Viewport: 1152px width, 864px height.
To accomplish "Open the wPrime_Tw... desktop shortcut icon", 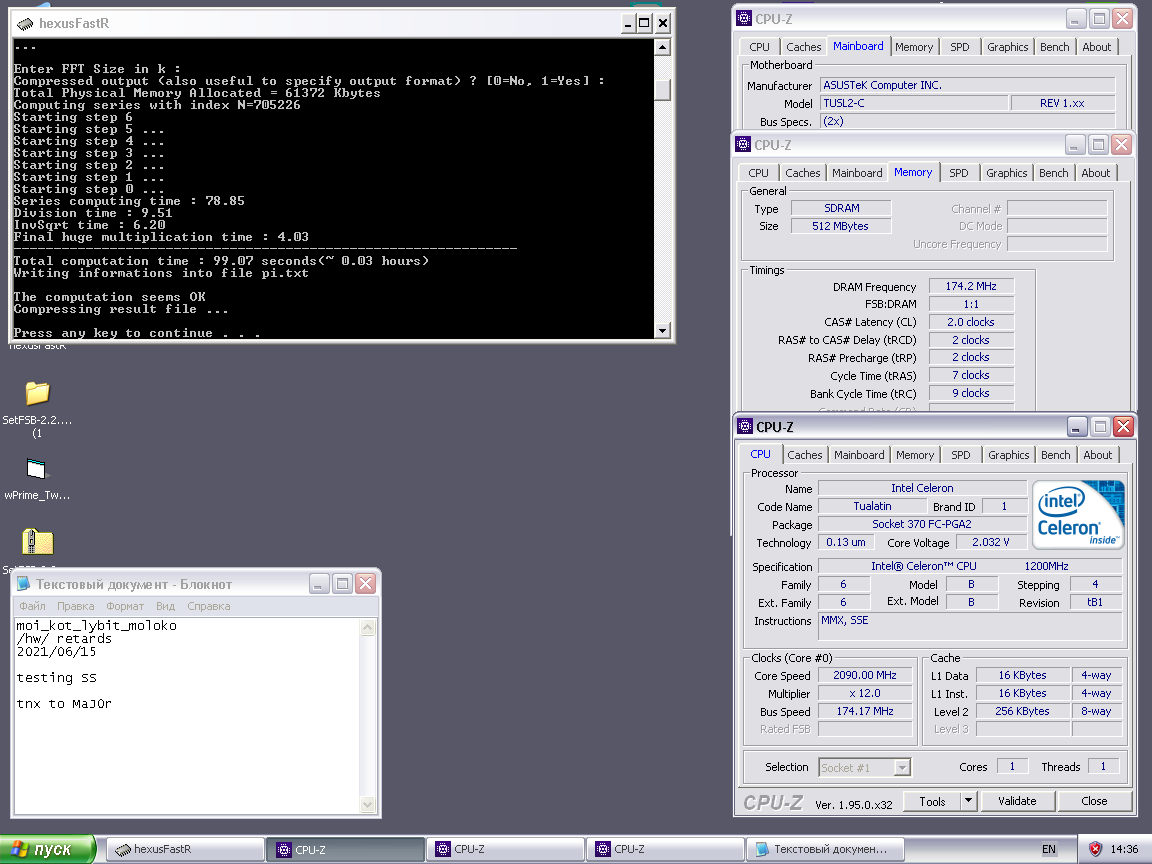I will click(x=36, y=469).
